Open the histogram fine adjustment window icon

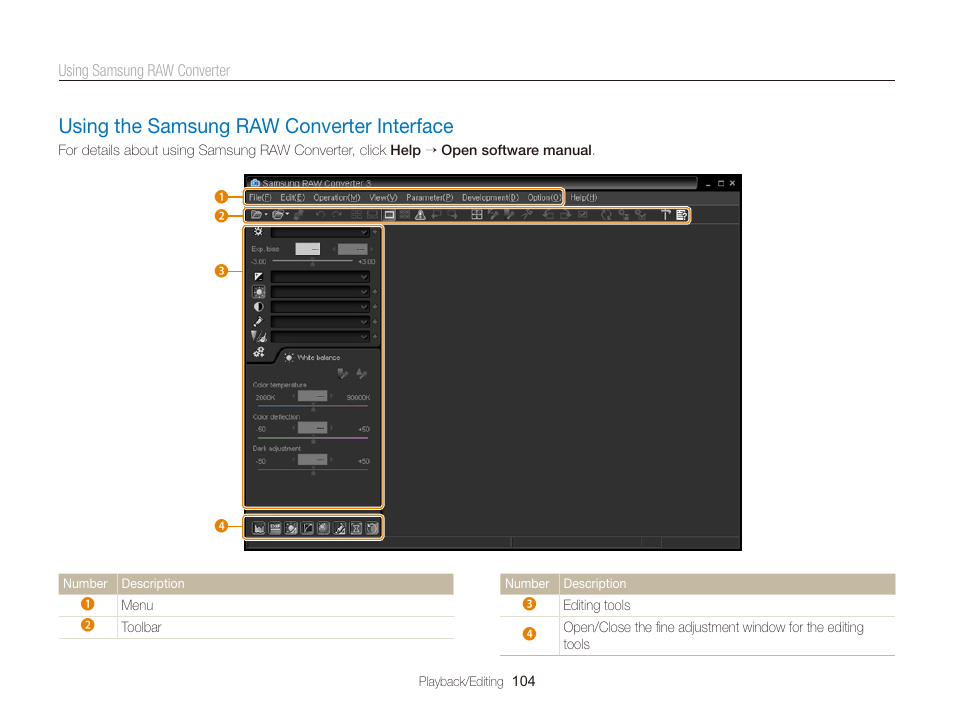259,528
